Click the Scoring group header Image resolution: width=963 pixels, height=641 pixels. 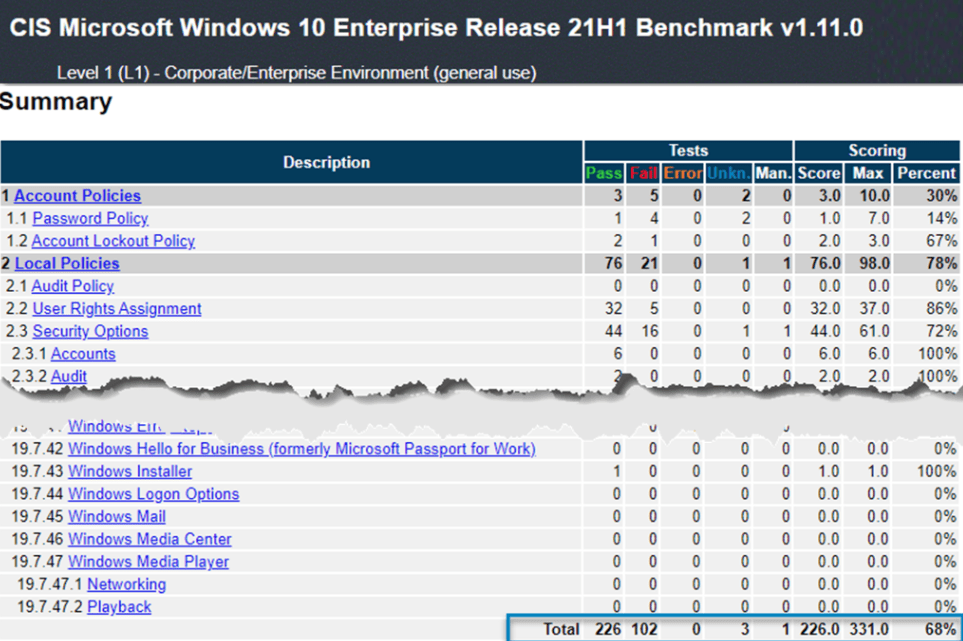[x=877, y=151]
